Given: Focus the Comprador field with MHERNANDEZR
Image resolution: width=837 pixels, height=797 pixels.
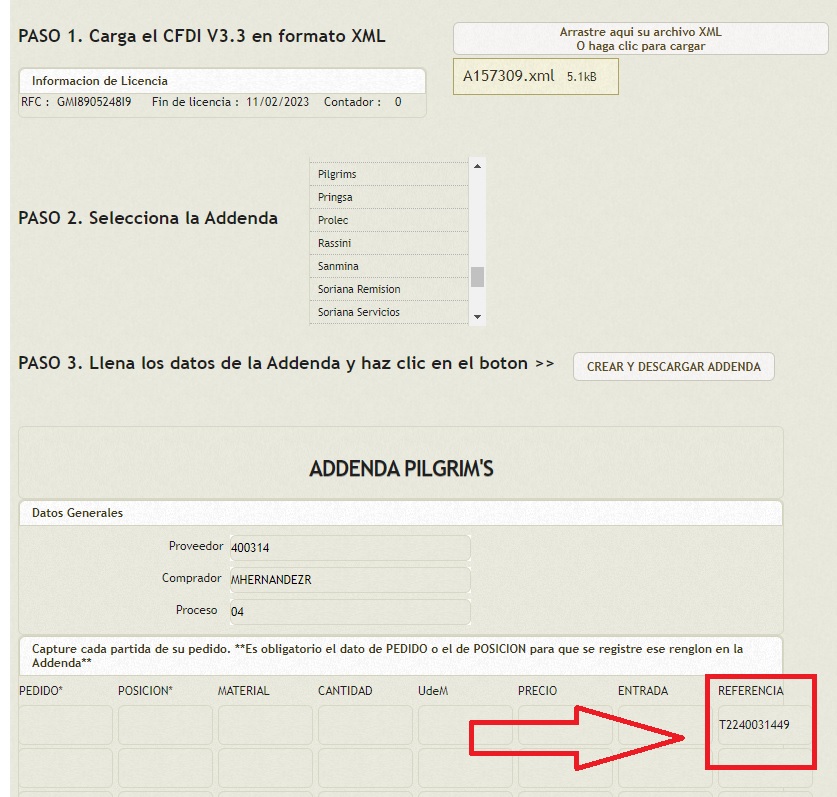Looking at the screenshot, I should [350, 580].
